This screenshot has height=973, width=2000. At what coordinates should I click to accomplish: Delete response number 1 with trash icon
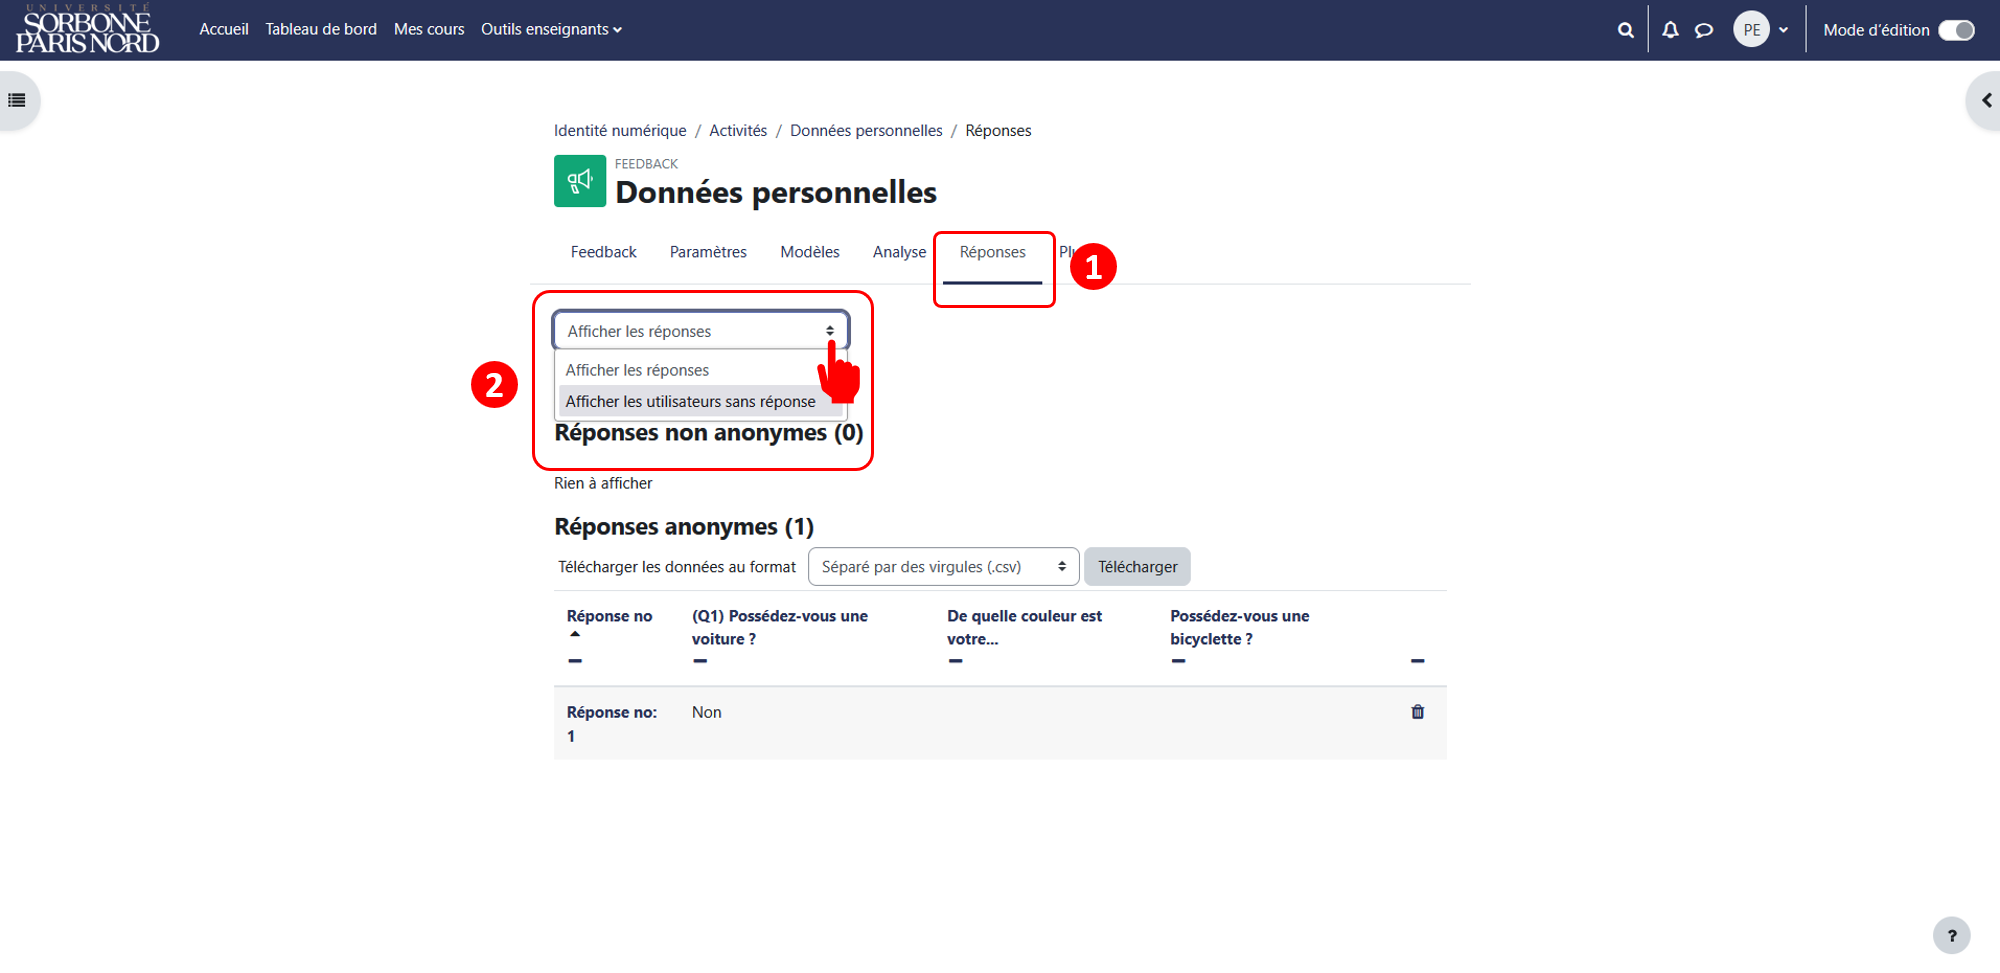(1417, 712)
